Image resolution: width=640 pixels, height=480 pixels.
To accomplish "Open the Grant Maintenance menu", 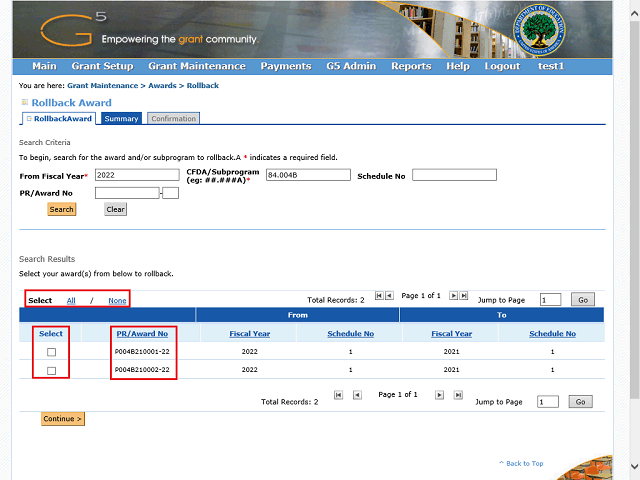I will tap(196, 66).
